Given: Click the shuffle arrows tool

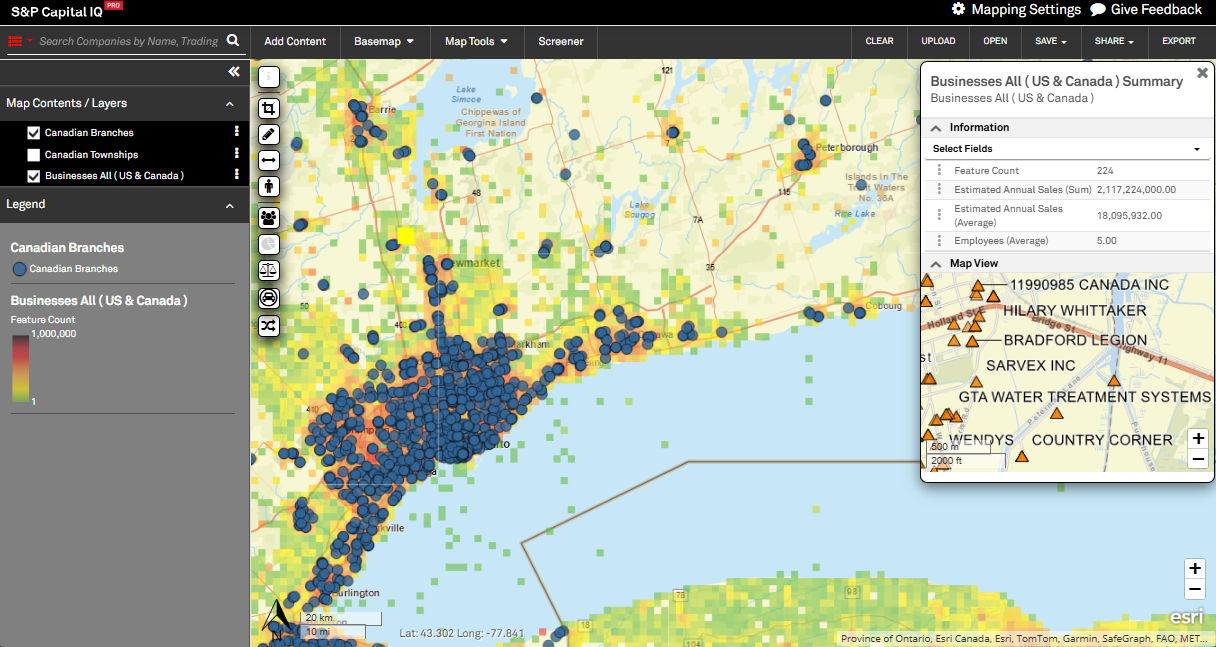Looking at the screenshot, I should point(269,326).
